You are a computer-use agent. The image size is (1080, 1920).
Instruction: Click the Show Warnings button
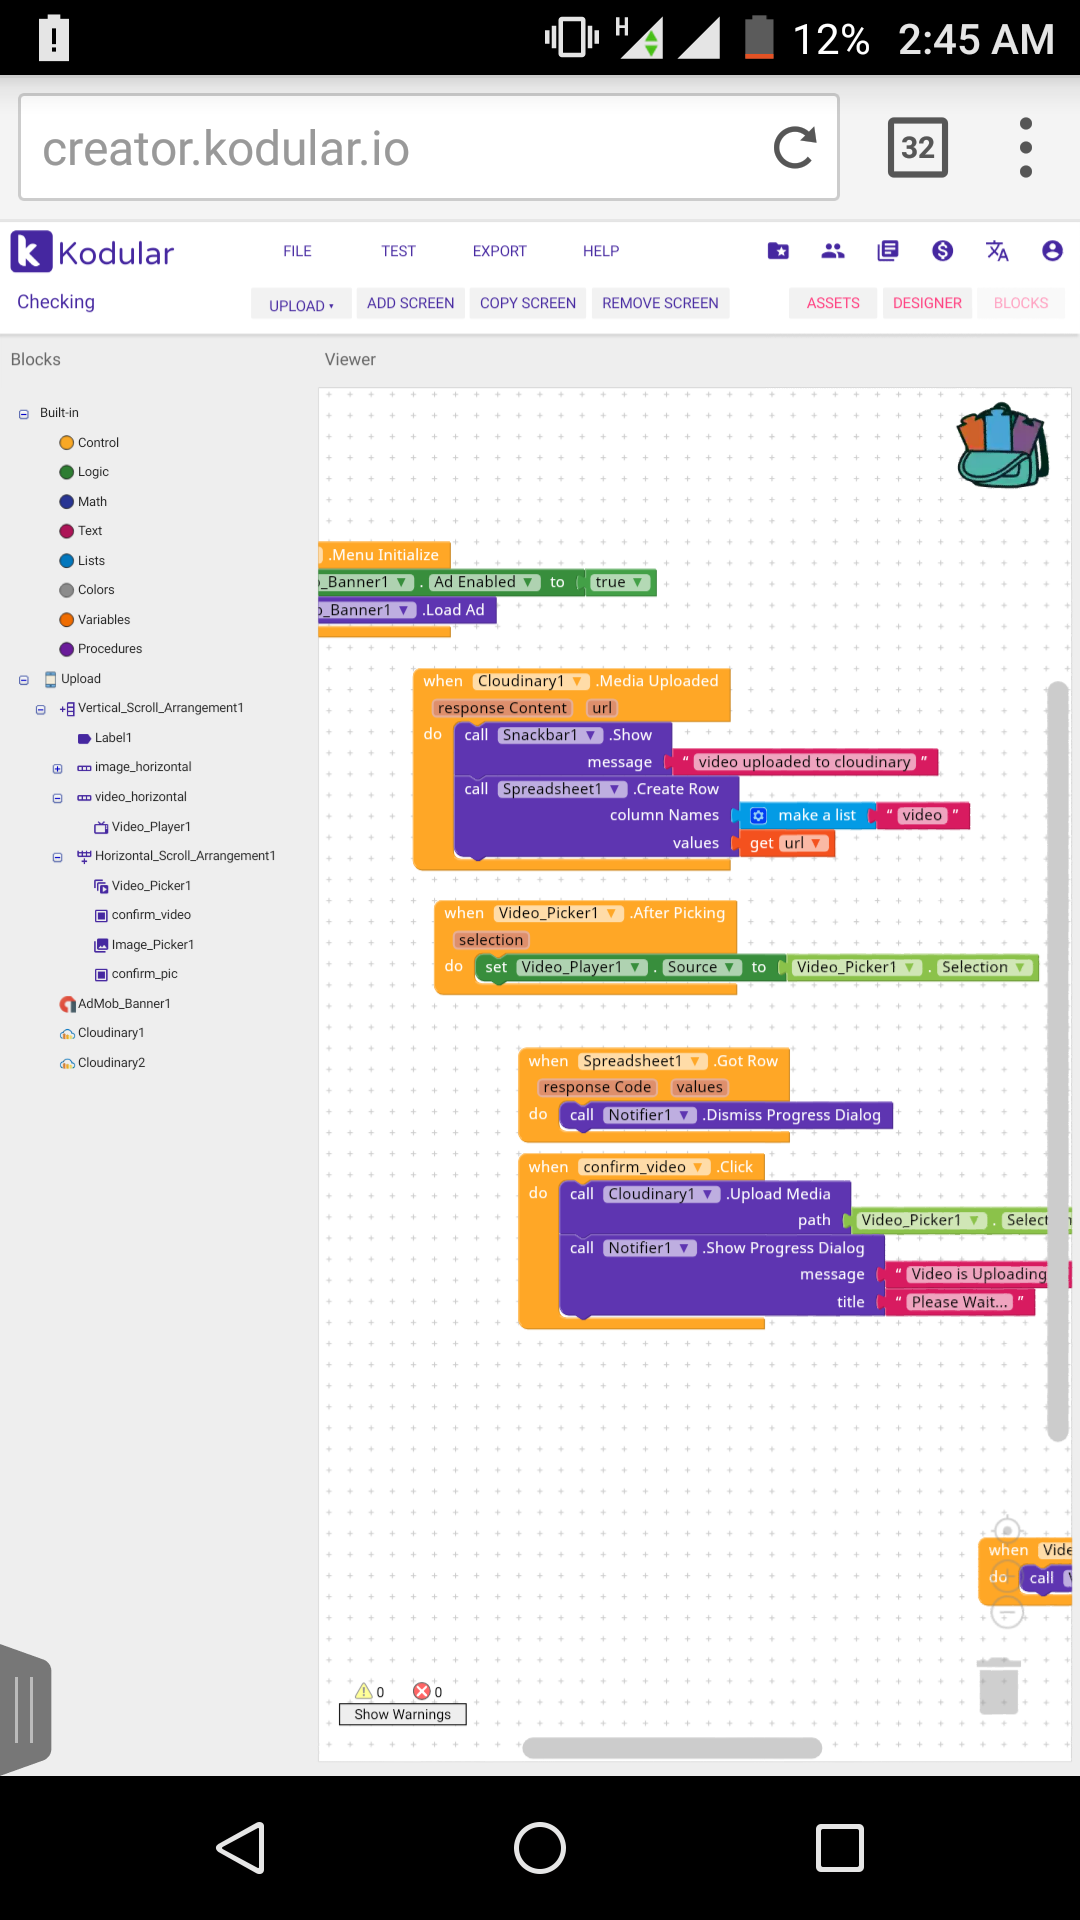pos(402,1714)
